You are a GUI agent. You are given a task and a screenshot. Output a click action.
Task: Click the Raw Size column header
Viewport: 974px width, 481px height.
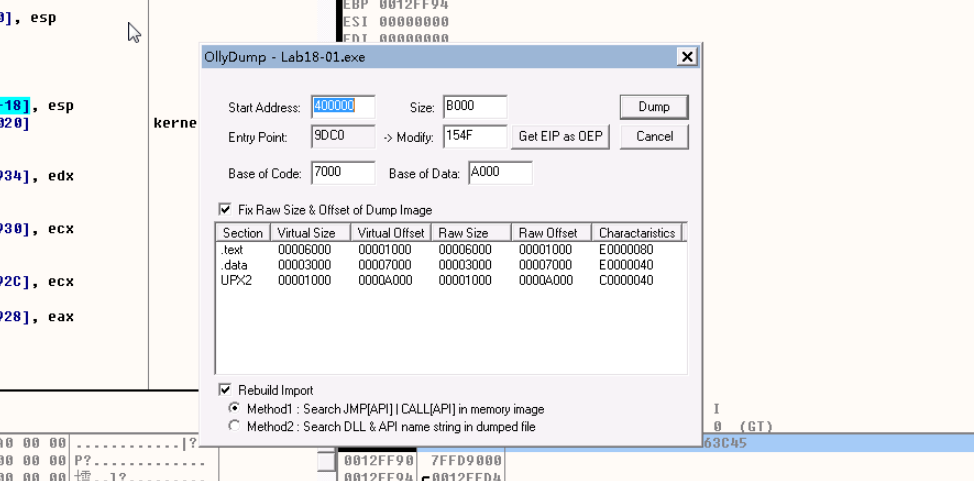tap(471, 233)
